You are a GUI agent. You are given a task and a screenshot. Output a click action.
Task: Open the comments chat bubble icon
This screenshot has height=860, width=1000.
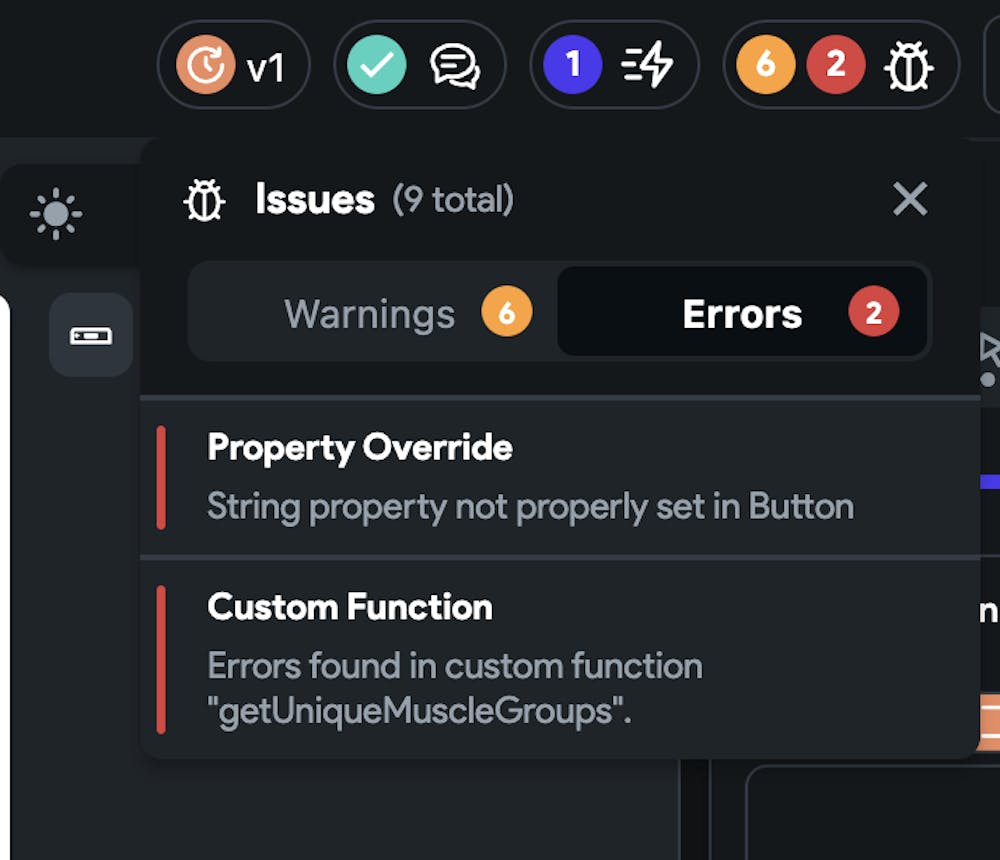point(455,66)
